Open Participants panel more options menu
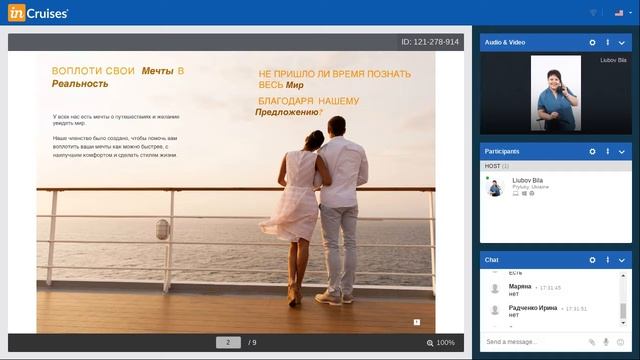The height and width of the screenshot is (360, 640). (x=607, y=151)
